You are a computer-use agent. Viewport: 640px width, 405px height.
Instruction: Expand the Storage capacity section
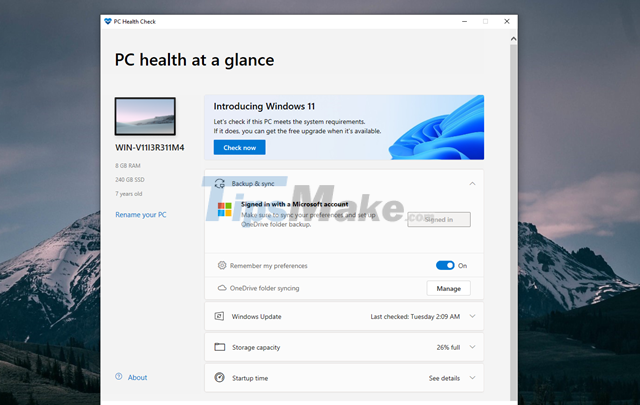[472, 347]
